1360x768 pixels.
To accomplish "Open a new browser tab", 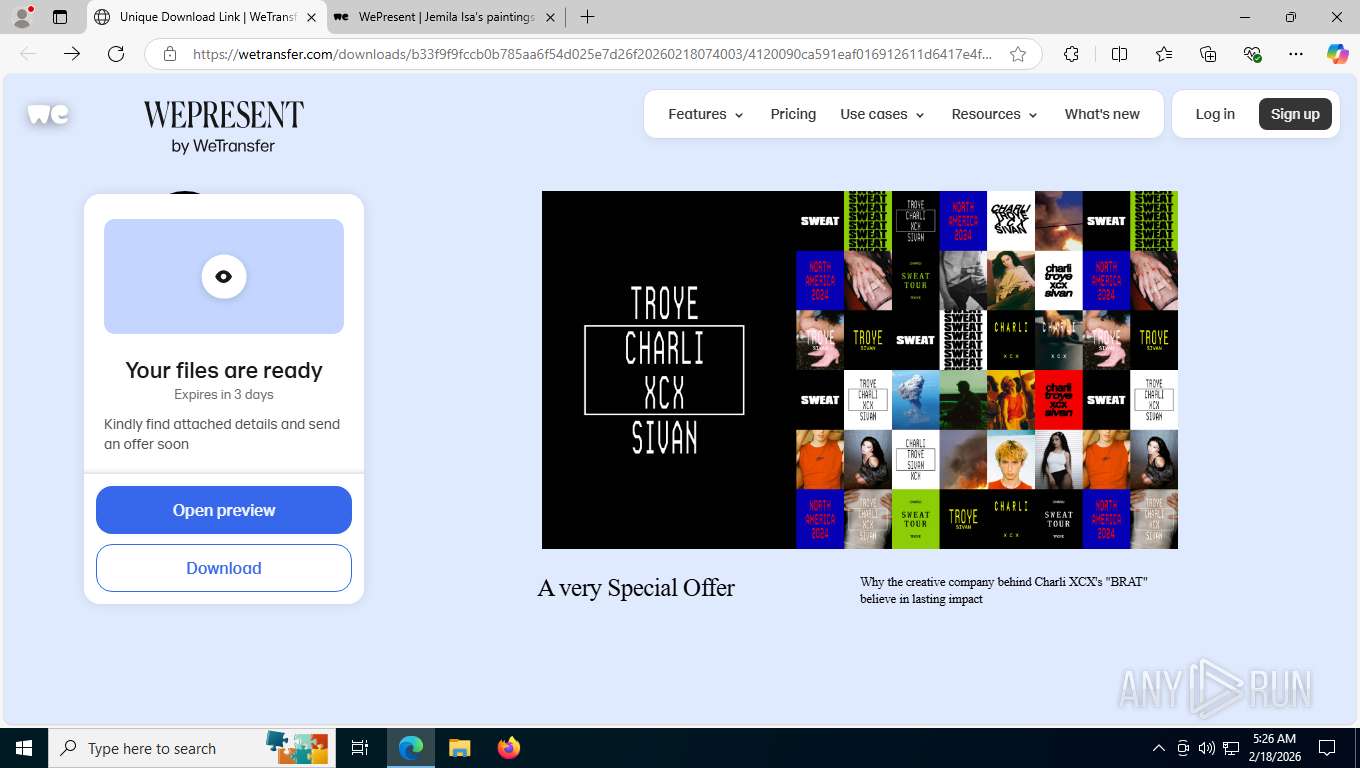I will point(587,17).
